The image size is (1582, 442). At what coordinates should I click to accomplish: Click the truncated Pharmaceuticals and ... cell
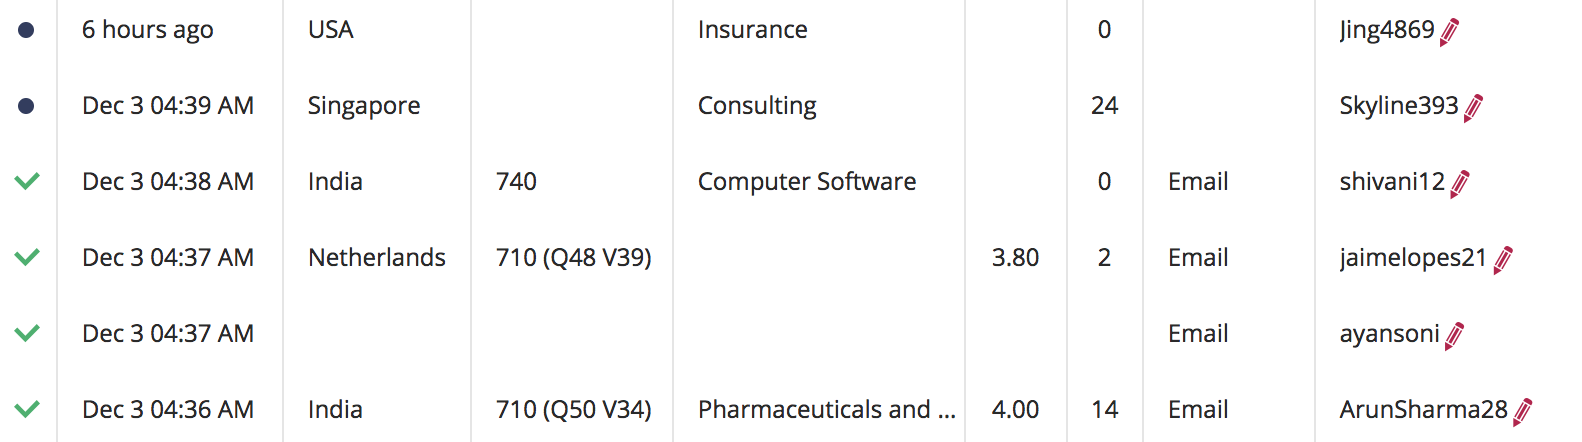(826, 410)
